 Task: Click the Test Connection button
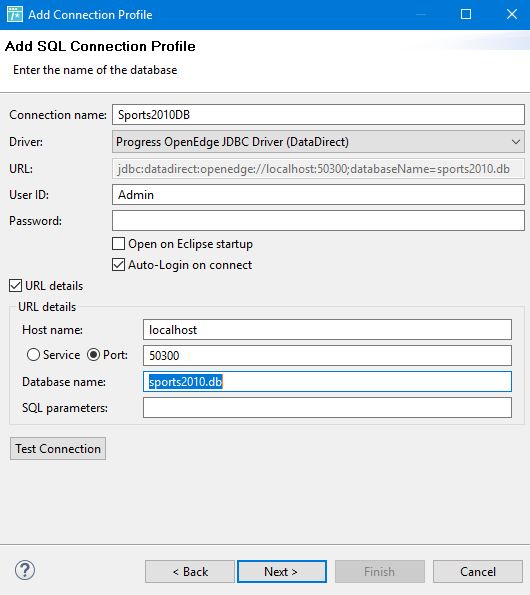[58, 449]
